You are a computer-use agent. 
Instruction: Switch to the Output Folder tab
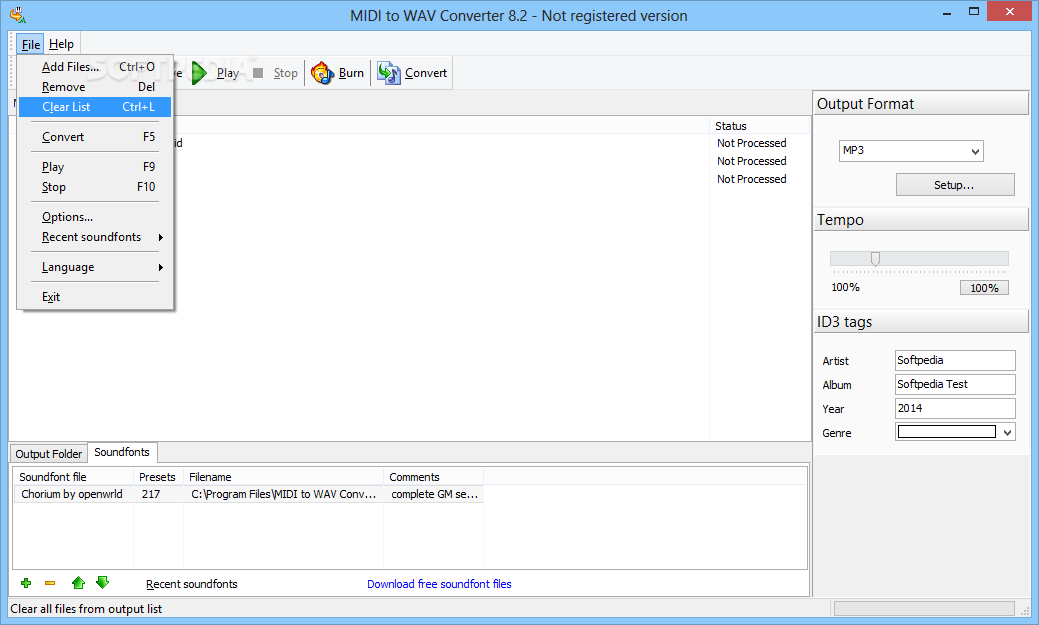(48, 454)
